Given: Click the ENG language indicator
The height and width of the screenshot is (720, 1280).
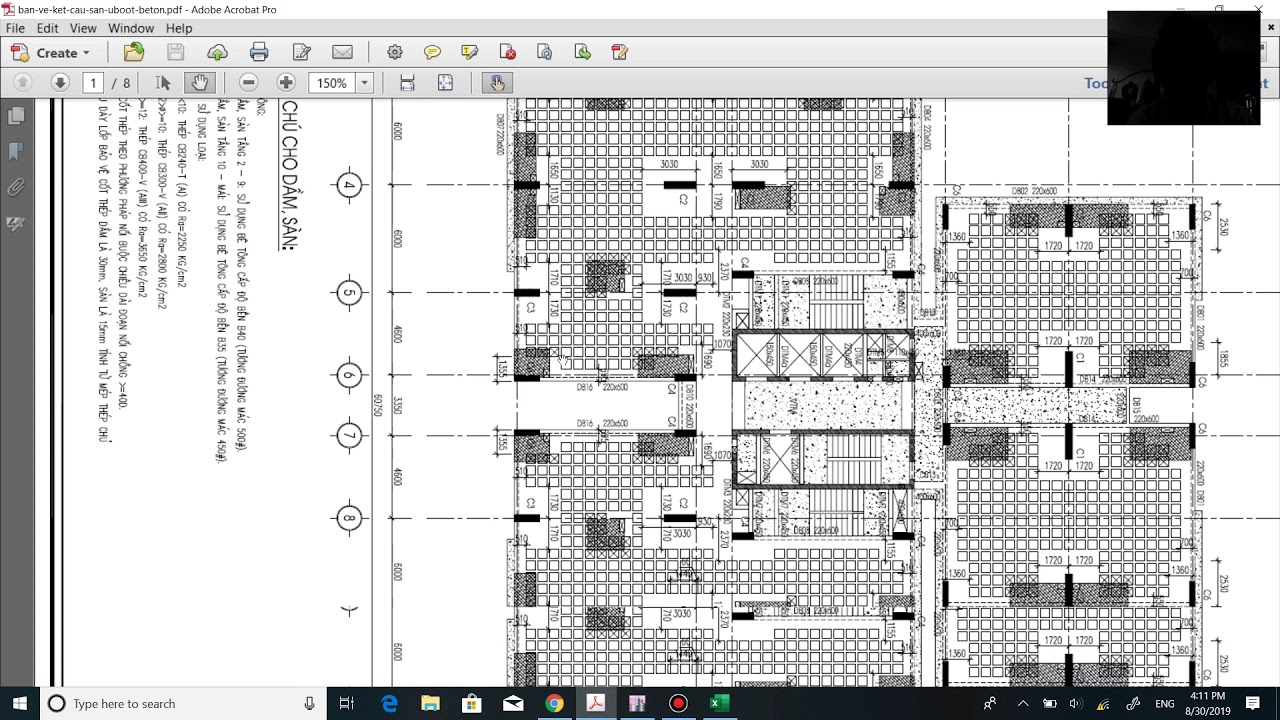Looking at the screenshot, I should tap(1165, 704).
